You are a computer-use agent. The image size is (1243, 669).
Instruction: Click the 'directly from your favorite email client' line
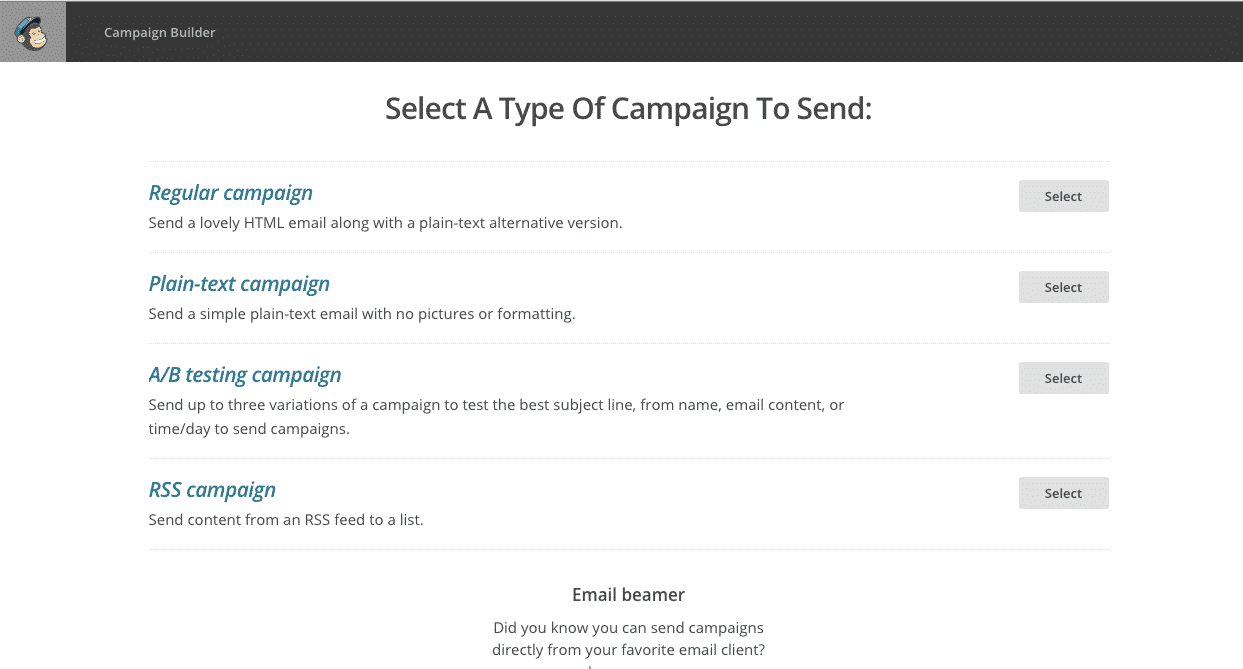pyautogui.click(x=628, y=649)
